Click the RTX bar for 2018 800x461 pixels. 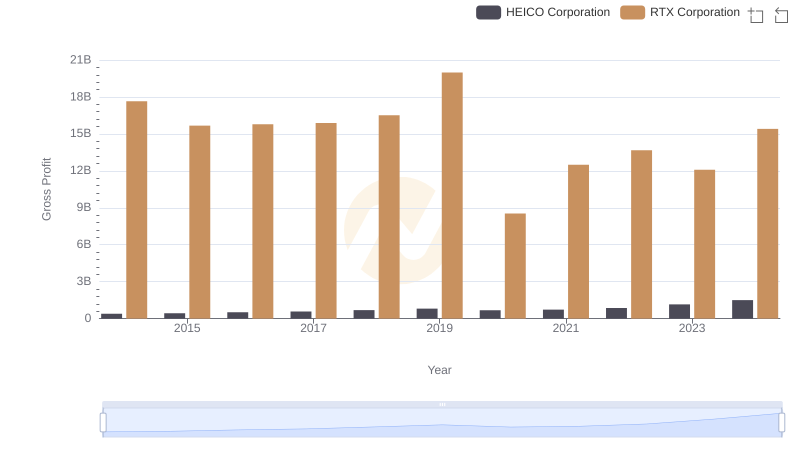pos(389,217)
